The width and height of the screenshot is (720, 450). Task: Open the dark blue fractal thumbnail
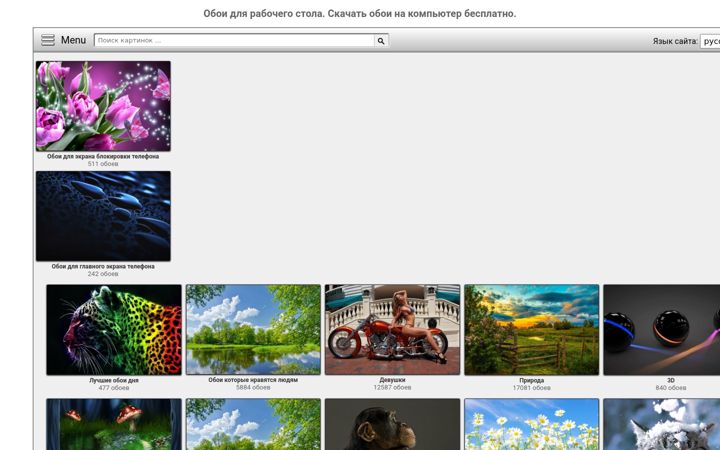pos(103,216)
